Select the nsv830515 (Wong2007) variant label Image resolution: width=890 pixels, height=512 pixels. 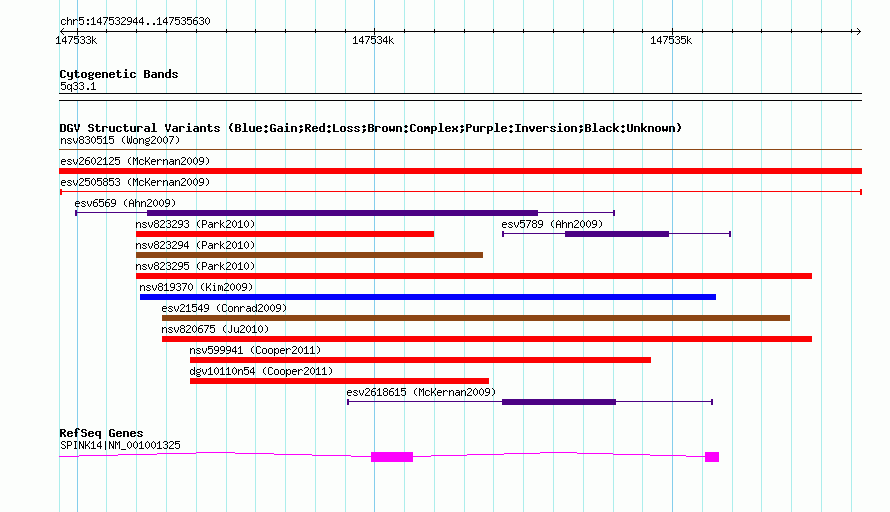(120, 140)
